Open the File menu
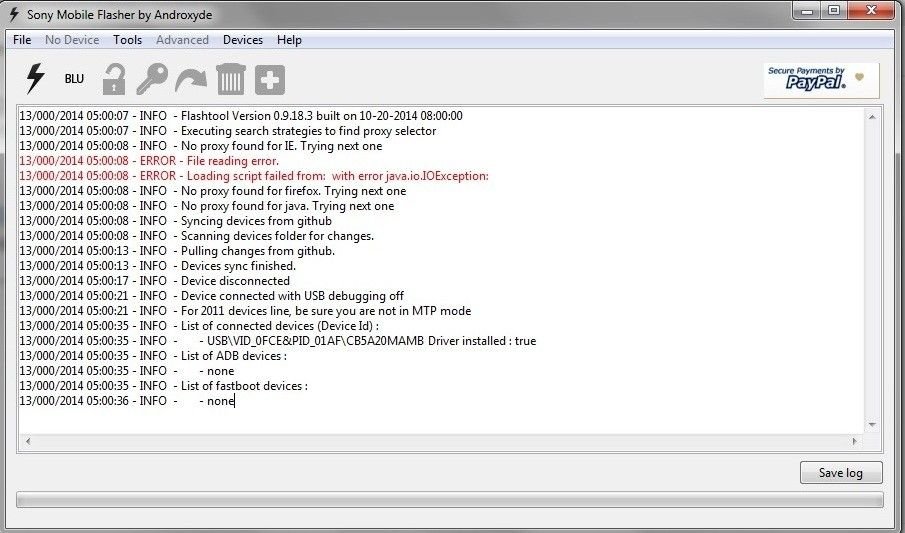 (x=22, y=40)
